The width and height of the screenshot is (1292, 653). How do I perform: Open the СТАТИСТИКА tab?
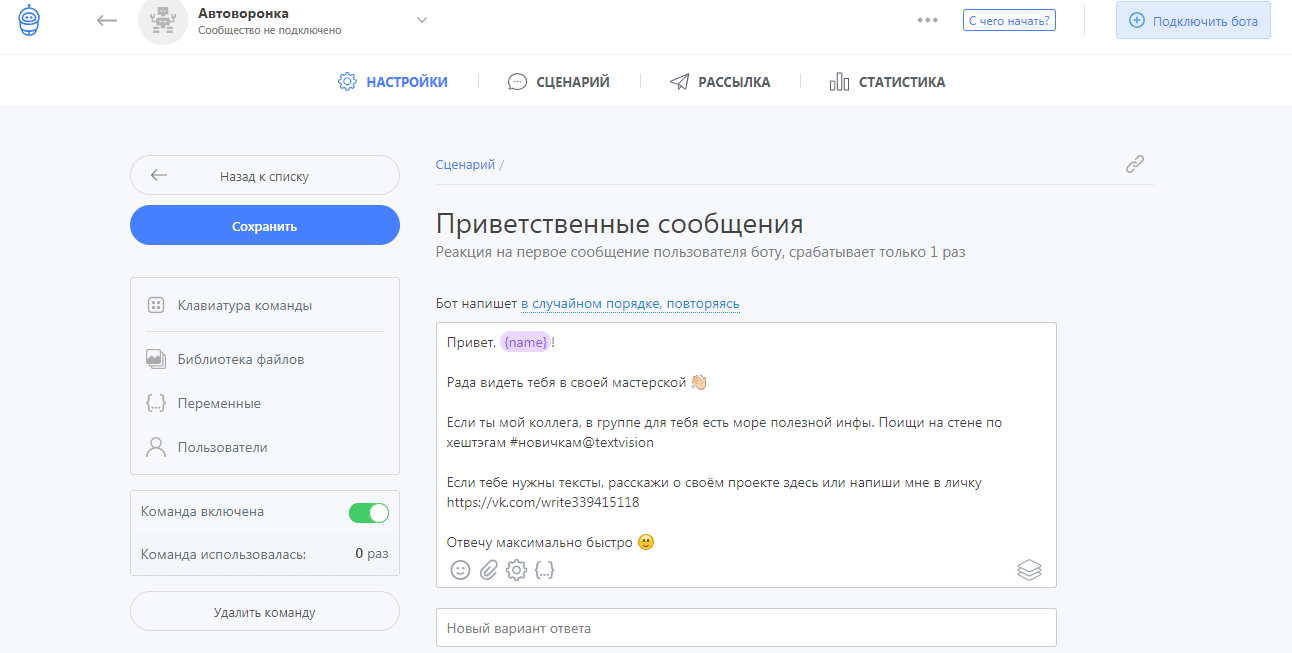pos(887,81)
